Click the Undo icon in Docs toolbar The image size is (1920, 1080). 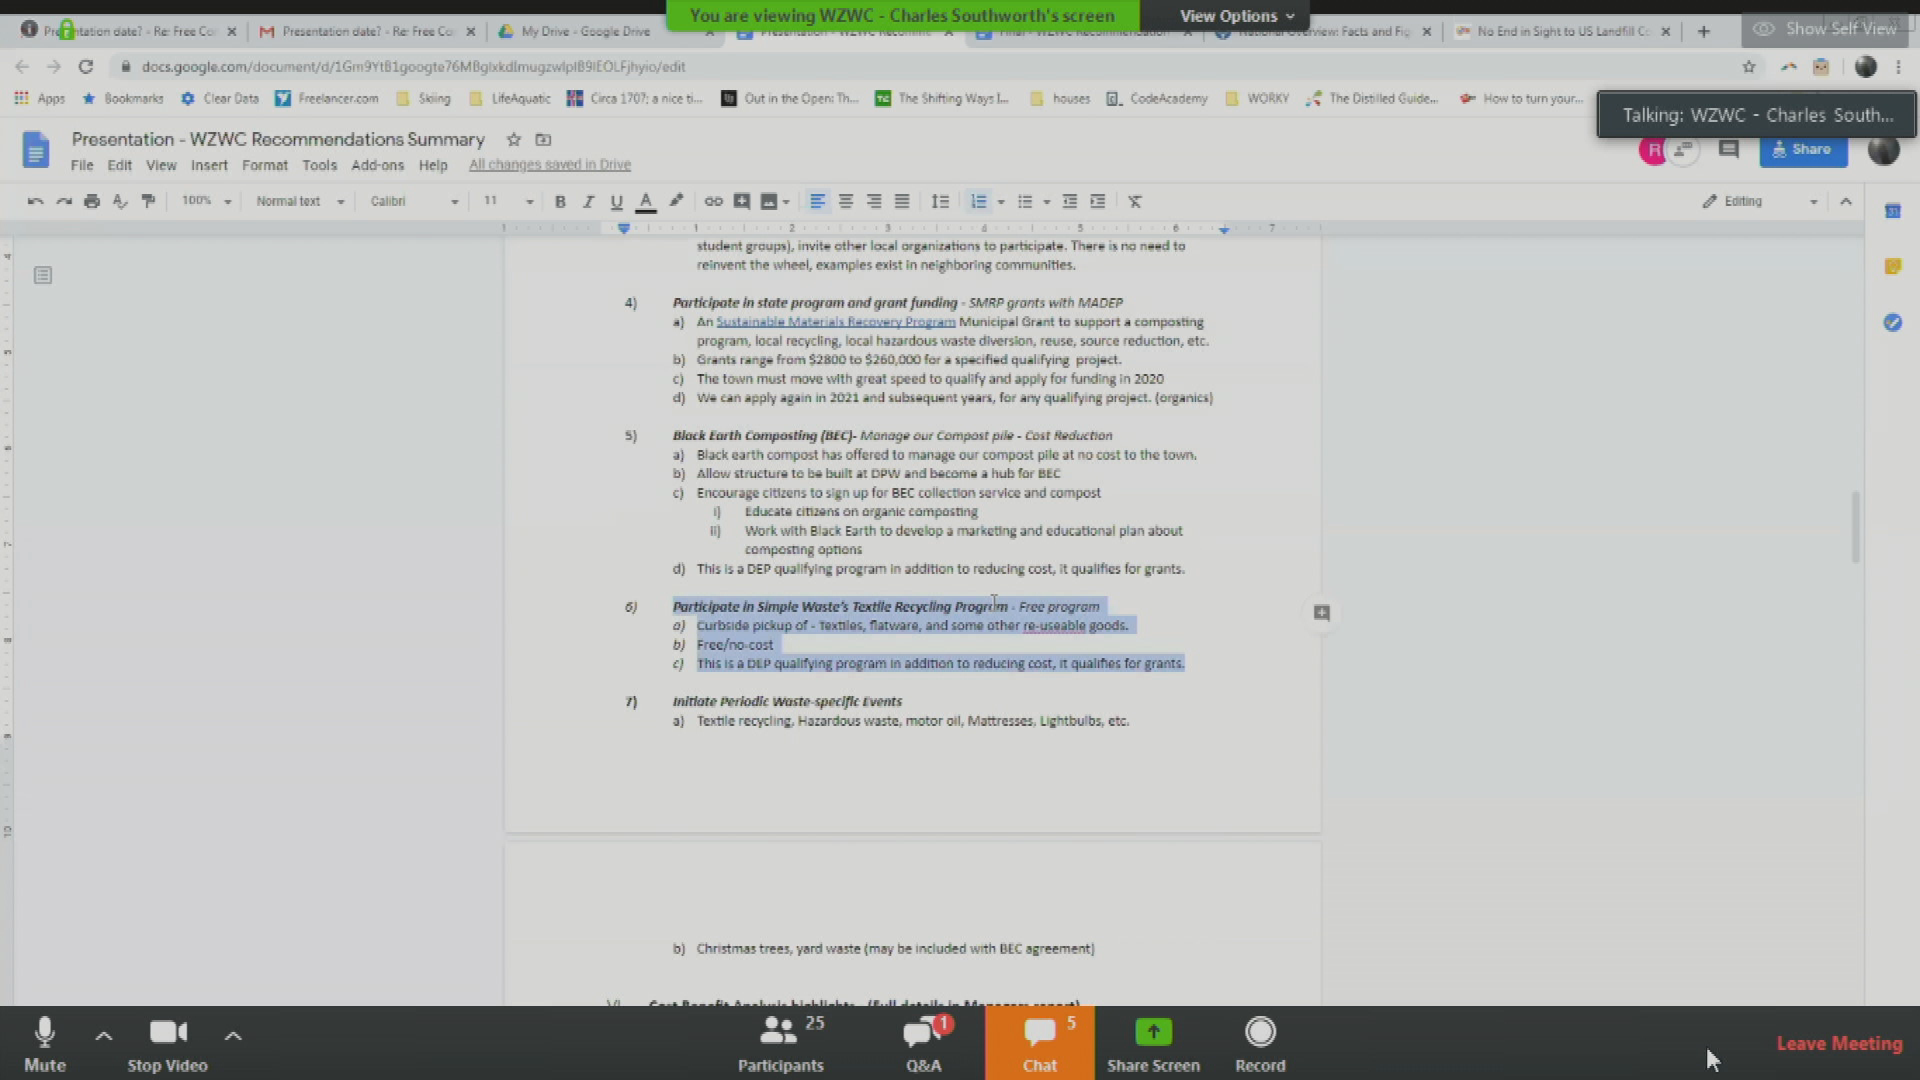[x=35, y=201]
